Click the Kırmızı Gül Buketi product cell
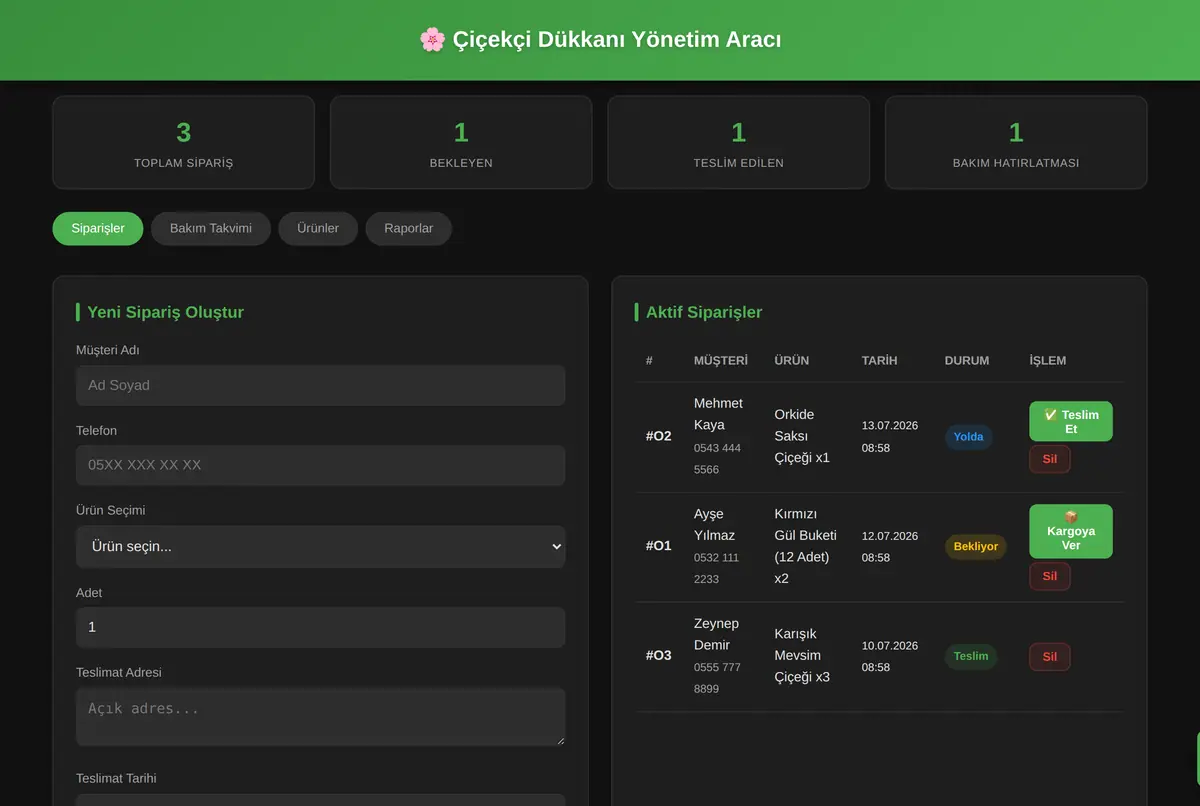The image size is (1200, 806). tap(806, 546)
